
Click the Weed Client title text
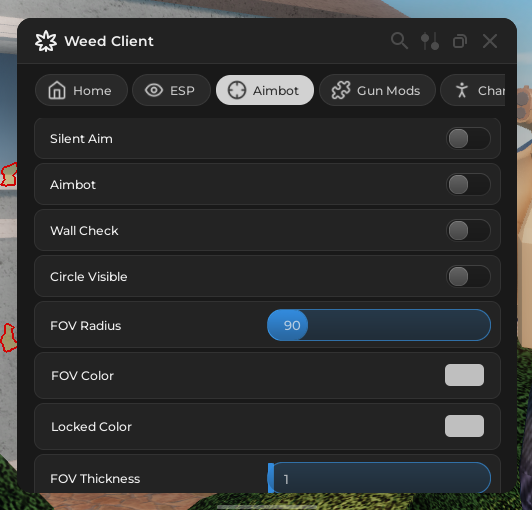point(109,41)
